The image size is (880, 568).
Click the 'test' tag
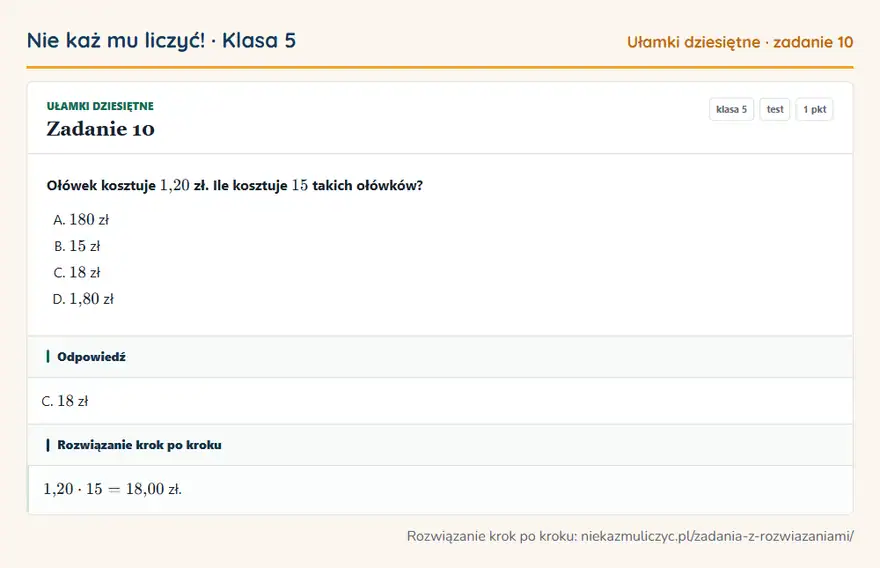tap(774, 109)
